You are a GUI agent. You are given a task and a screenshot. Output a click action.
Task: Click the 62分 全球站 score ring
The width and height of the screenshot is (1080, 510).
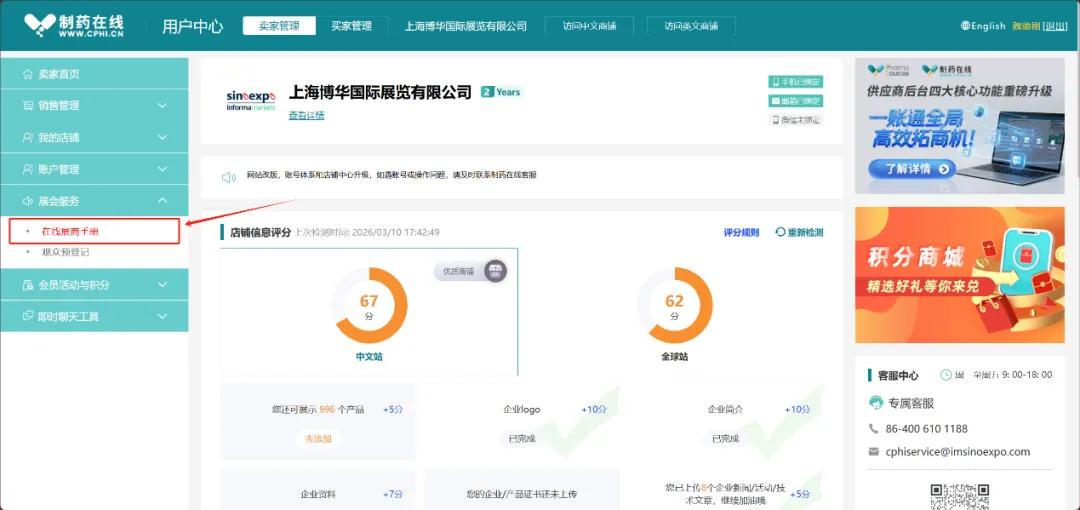[674, 305]
